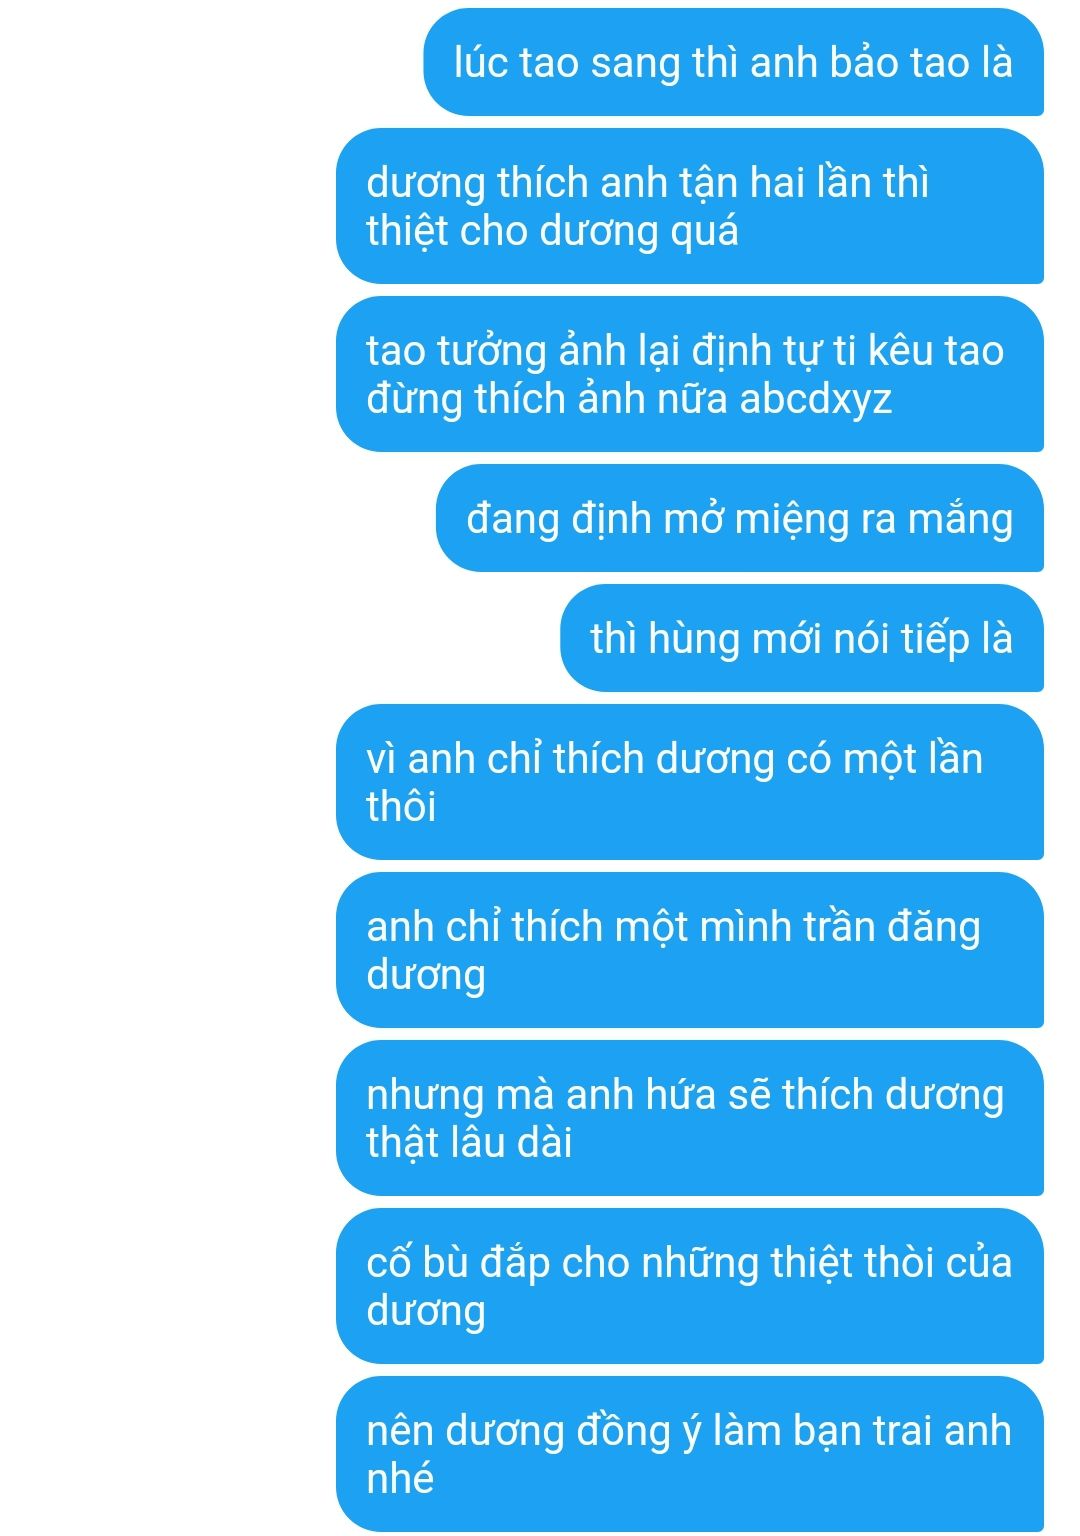The image size is (1080, 1536).
Task: Select the bubble 'tao tưởng ảnh lại định tự ti'
Action: 690,374
